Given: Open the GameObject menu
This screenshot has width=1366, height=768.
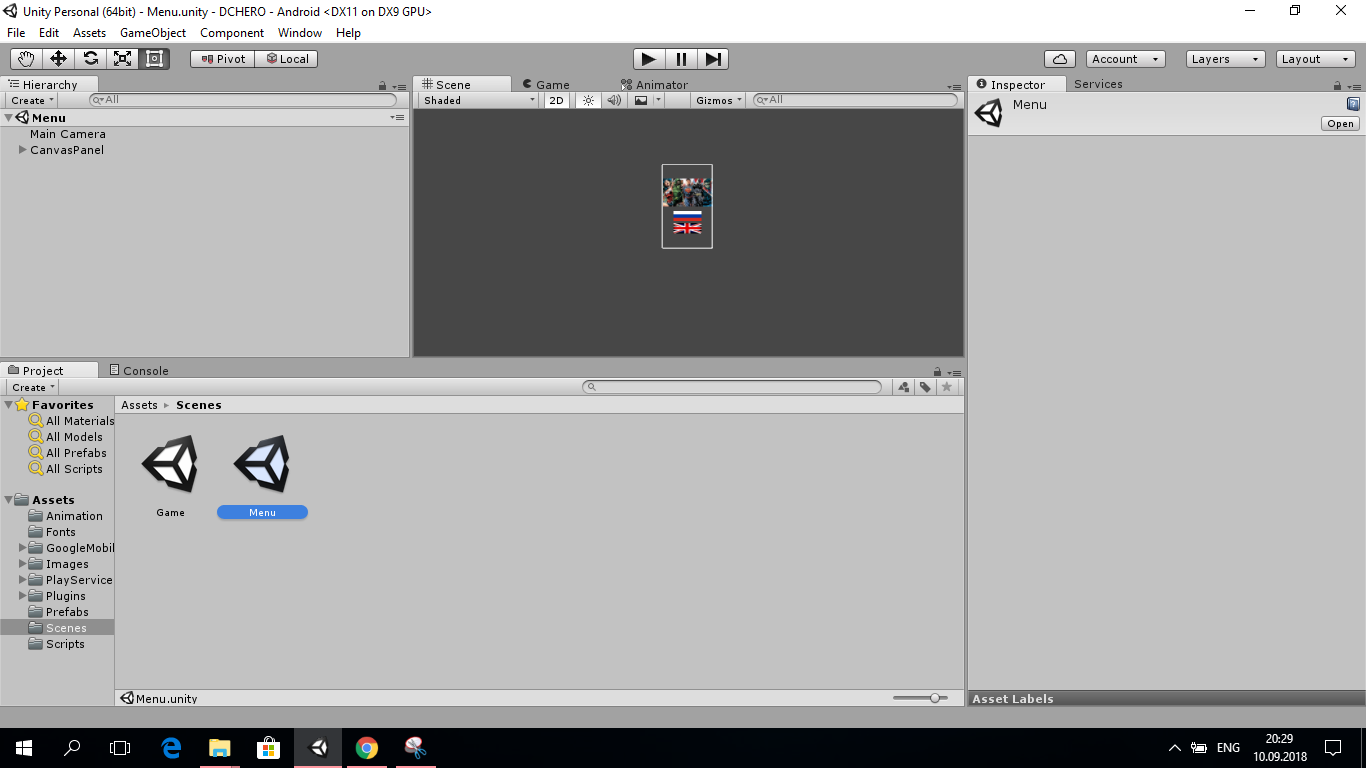Looking at the screenshot, I should 153,33.
